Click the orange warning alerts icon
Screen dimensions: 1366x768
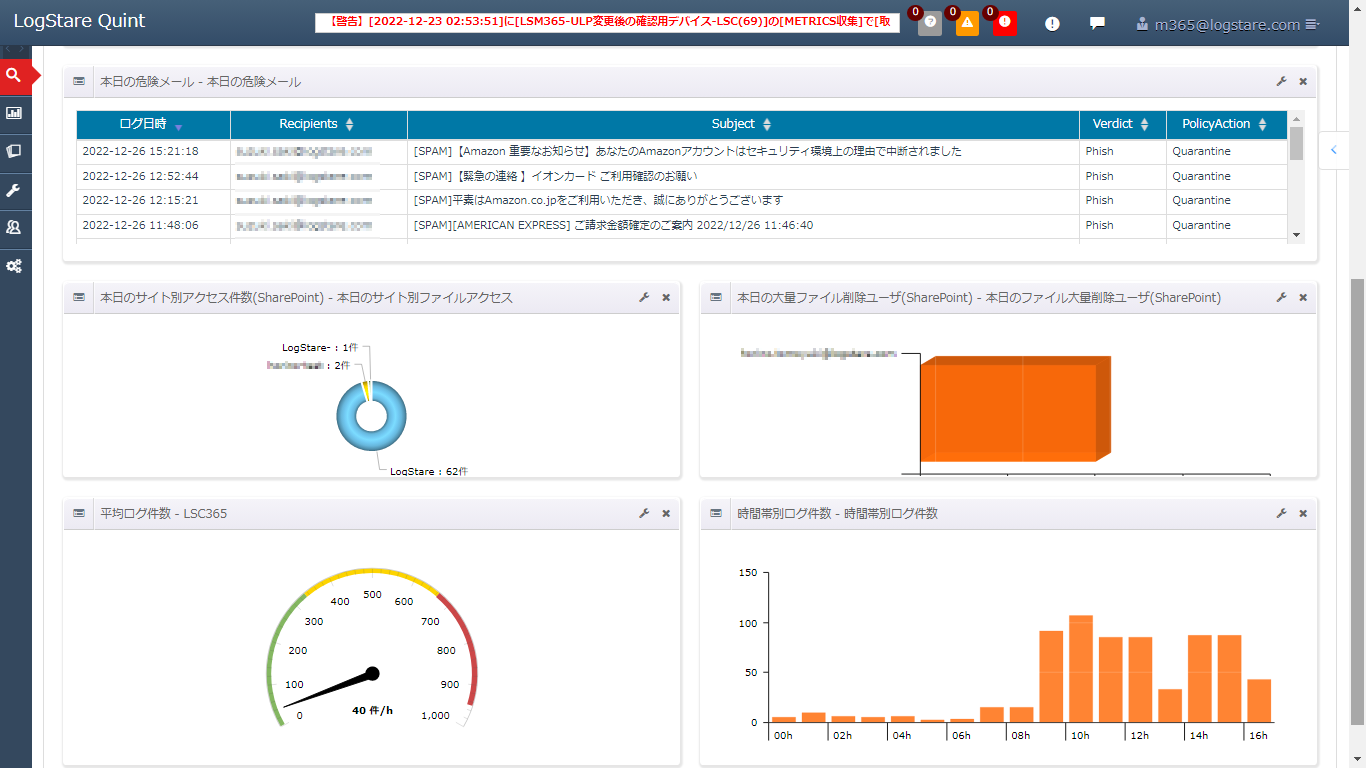[x=966, y=22]
